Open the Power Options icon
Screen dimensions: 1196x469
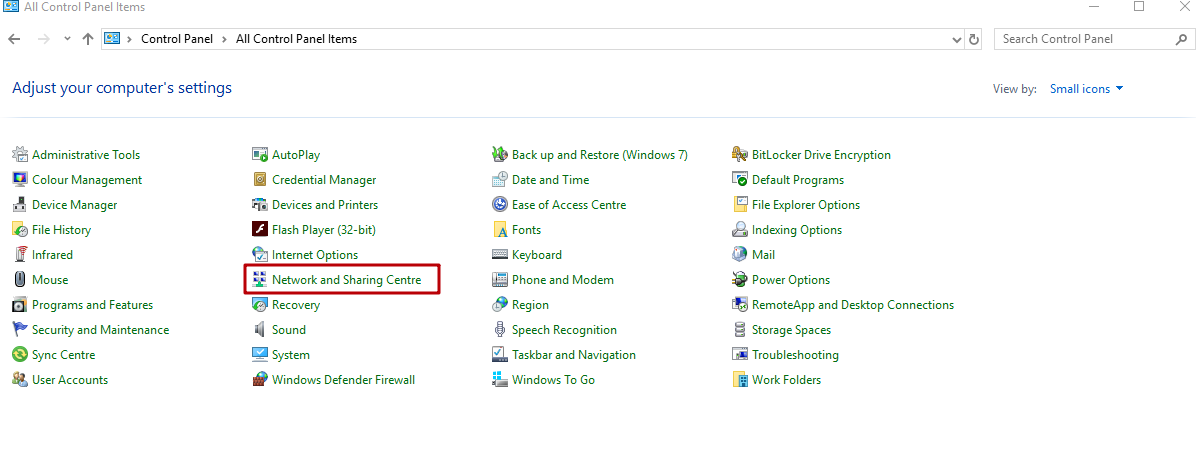(739, 280)
